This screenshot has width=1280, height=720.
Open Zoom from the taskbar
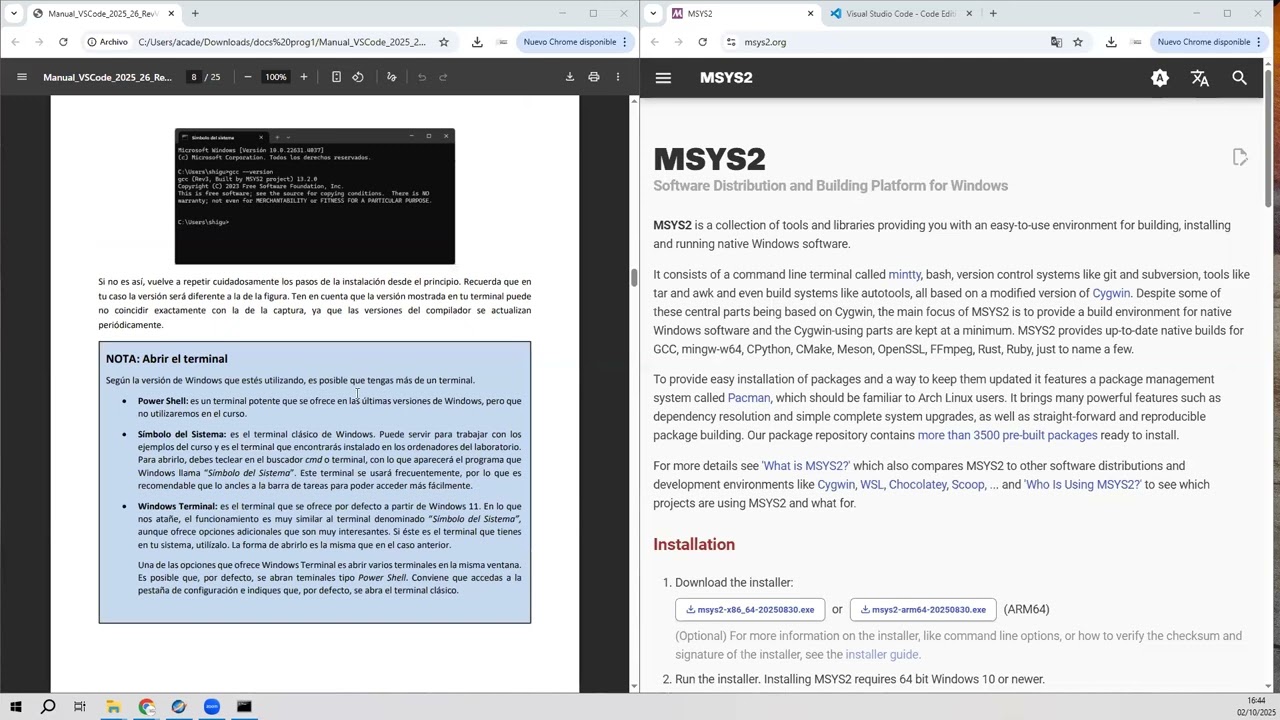pos(211,707)
